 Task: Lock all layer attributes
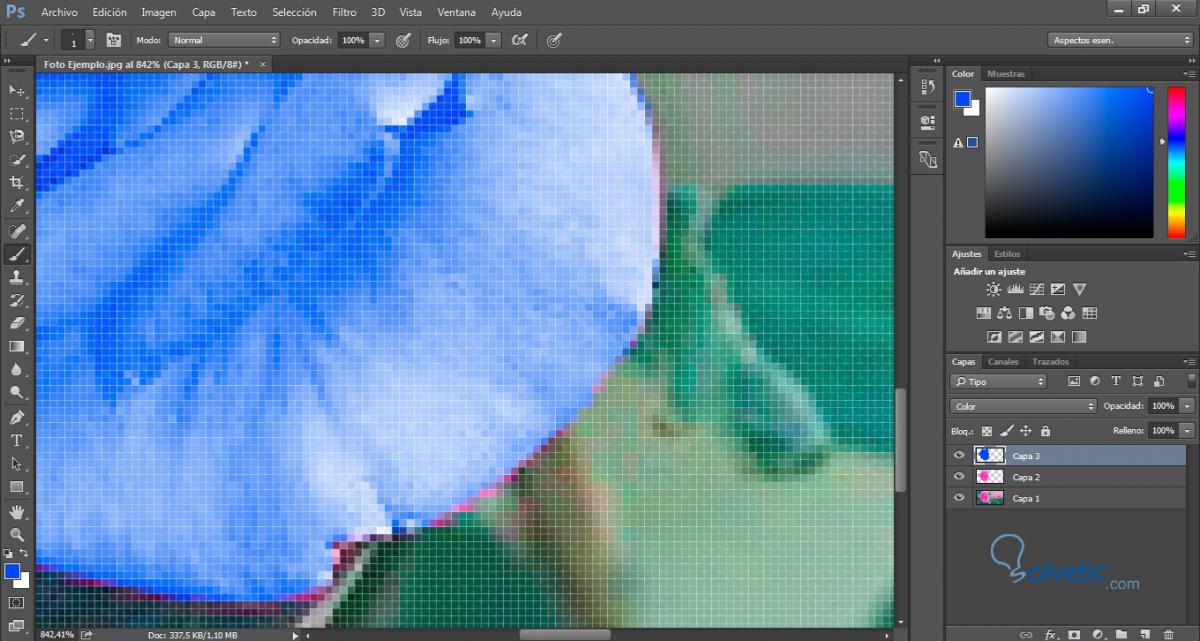[x=1045, y=431]
